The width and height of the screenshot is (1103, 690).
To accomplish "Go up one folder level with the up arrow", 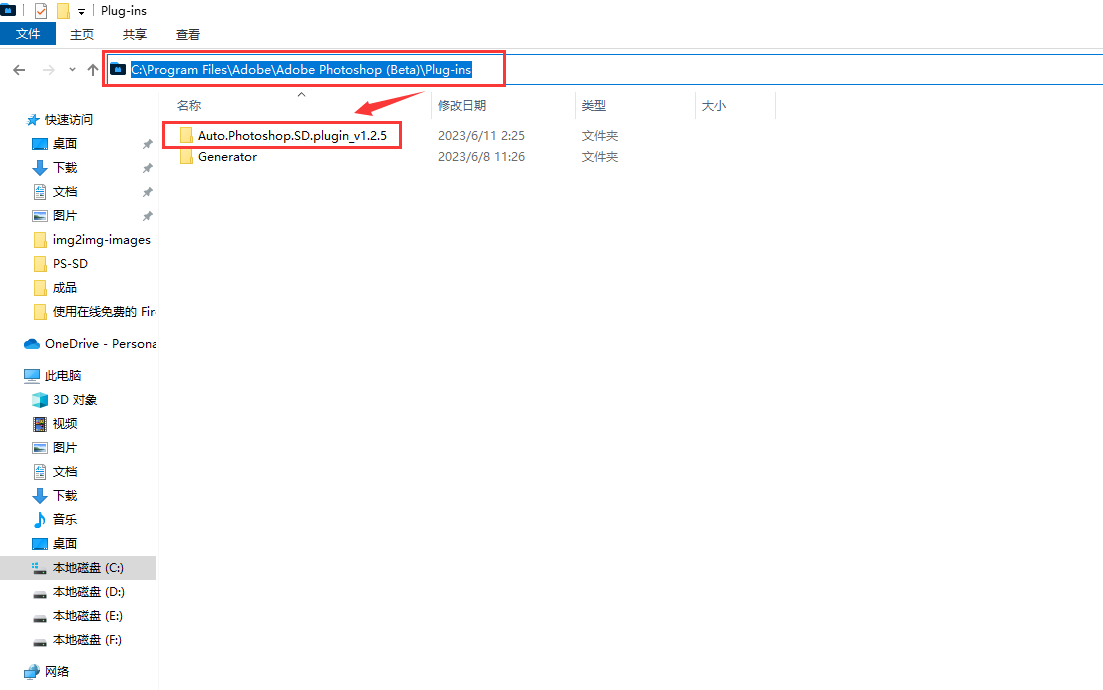I will click(x=93, y=69).
